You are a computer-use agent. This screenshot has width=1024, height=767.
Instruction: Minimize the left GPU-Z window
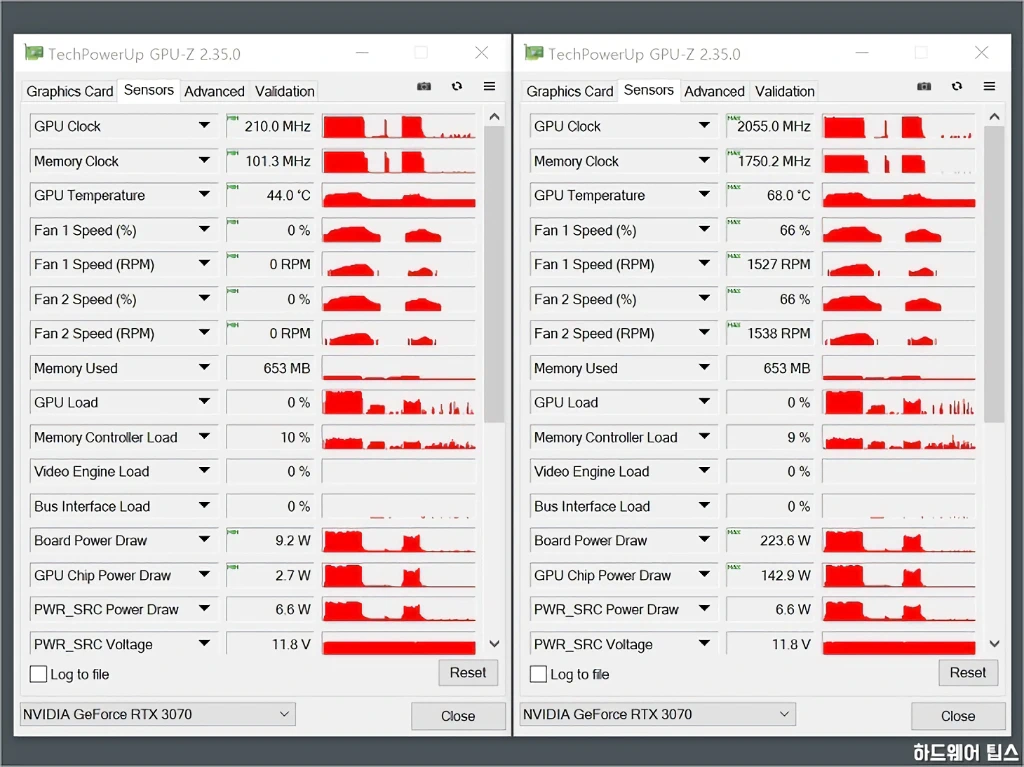click(362, 53)
